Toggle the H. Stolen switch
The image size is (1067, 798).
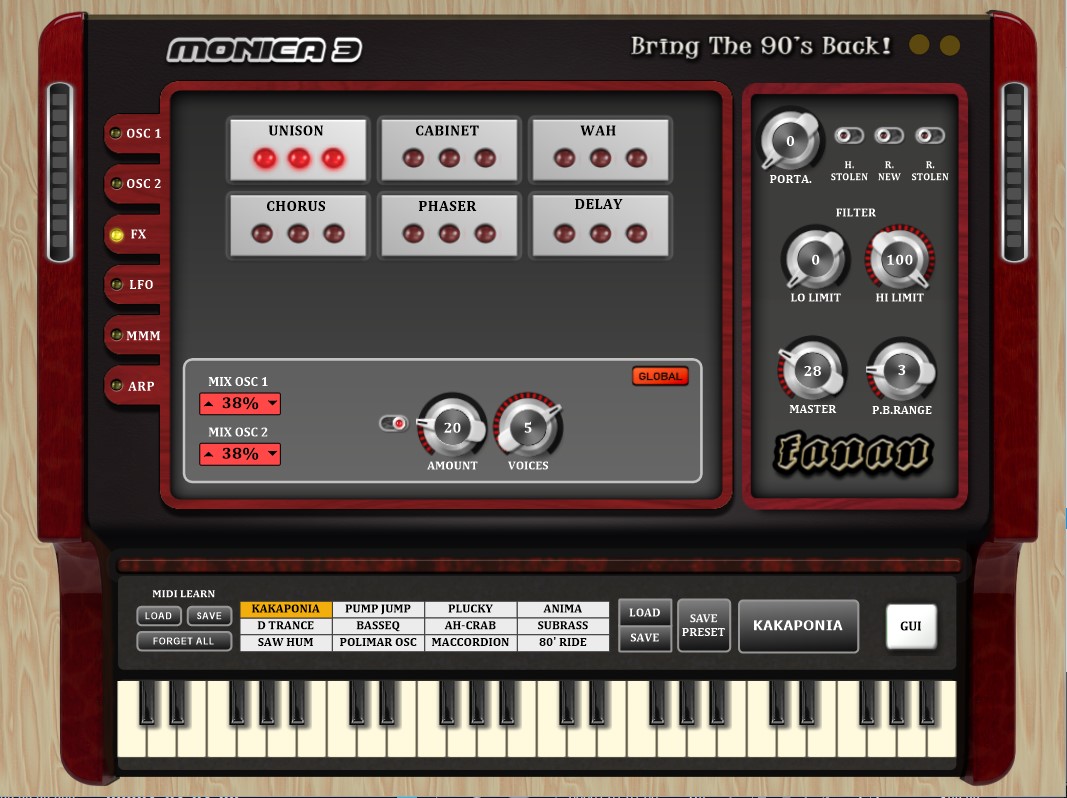point(849,136)
